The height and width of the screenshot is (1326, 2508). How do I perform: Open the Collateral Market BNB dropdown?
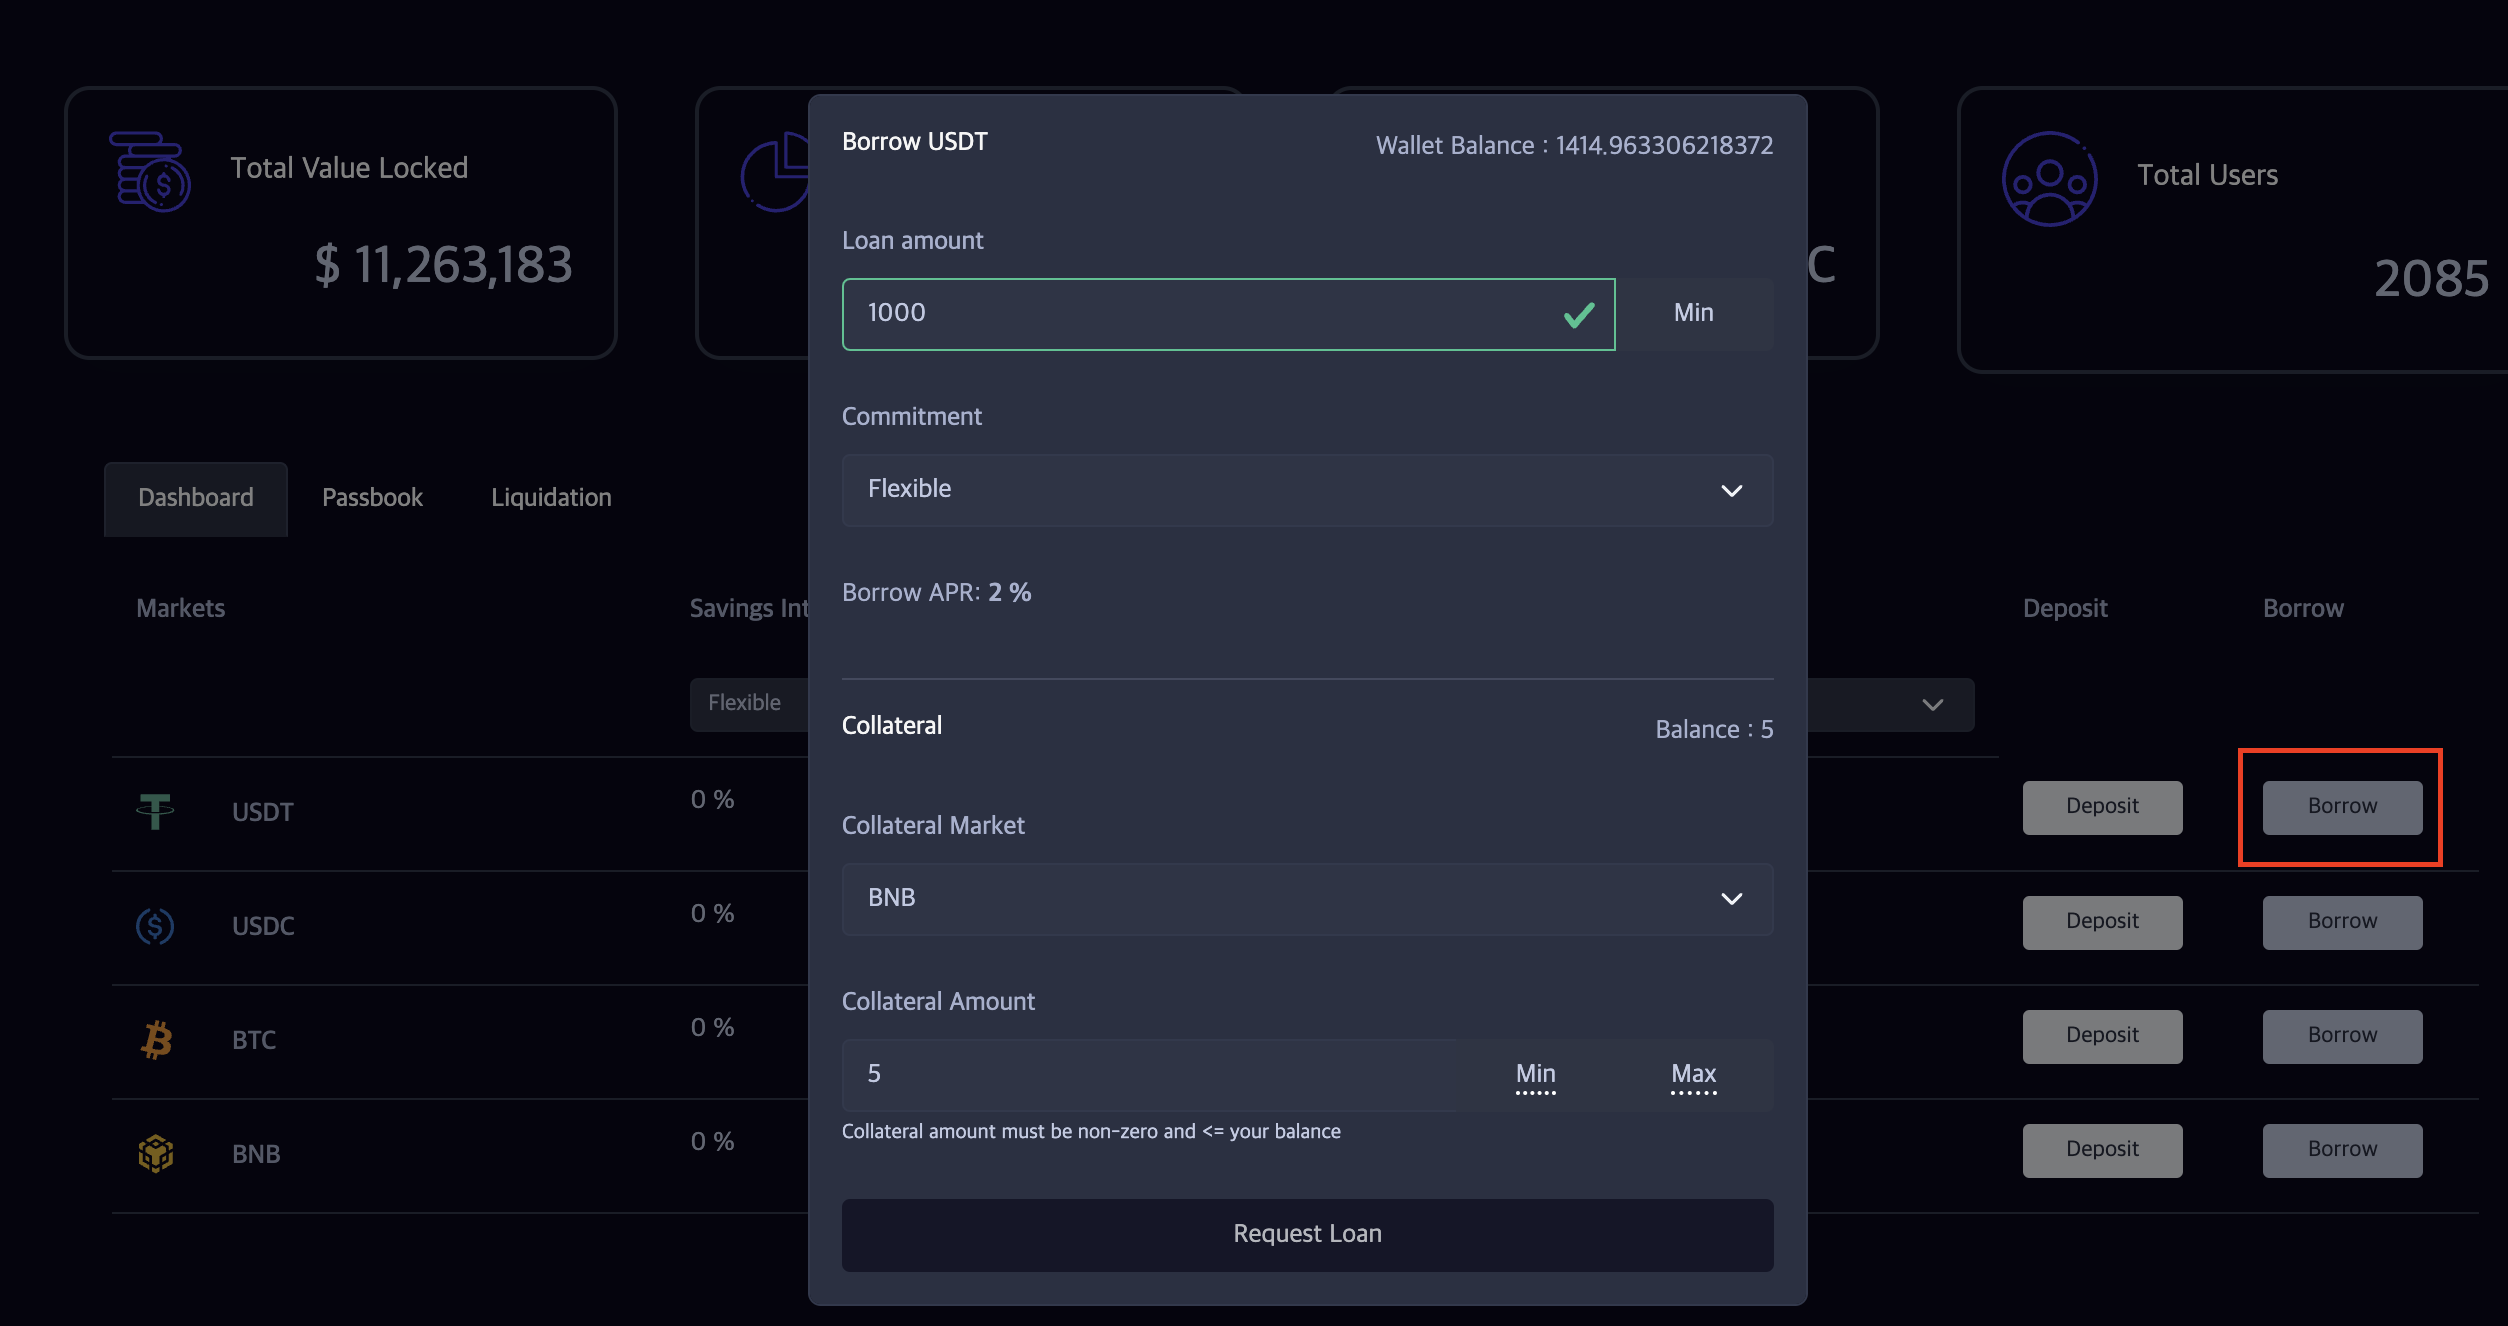pyautogui.click(x=1307, y=899)
